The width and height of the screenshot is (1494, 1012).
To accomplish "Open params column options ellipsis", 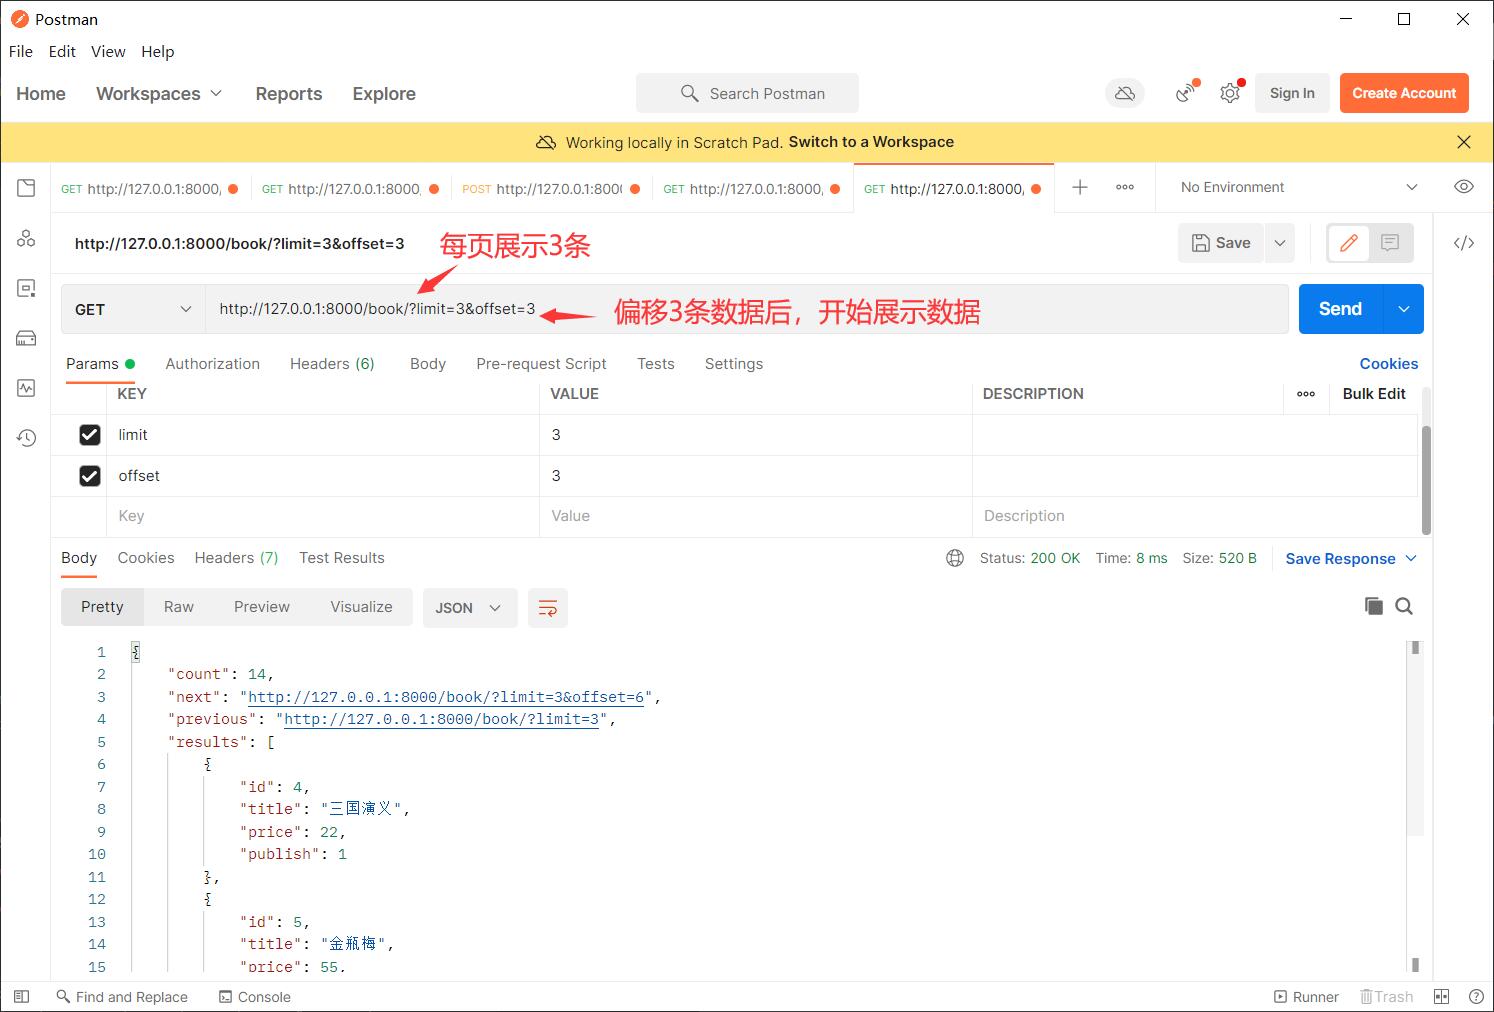I will coord(1306,394).
